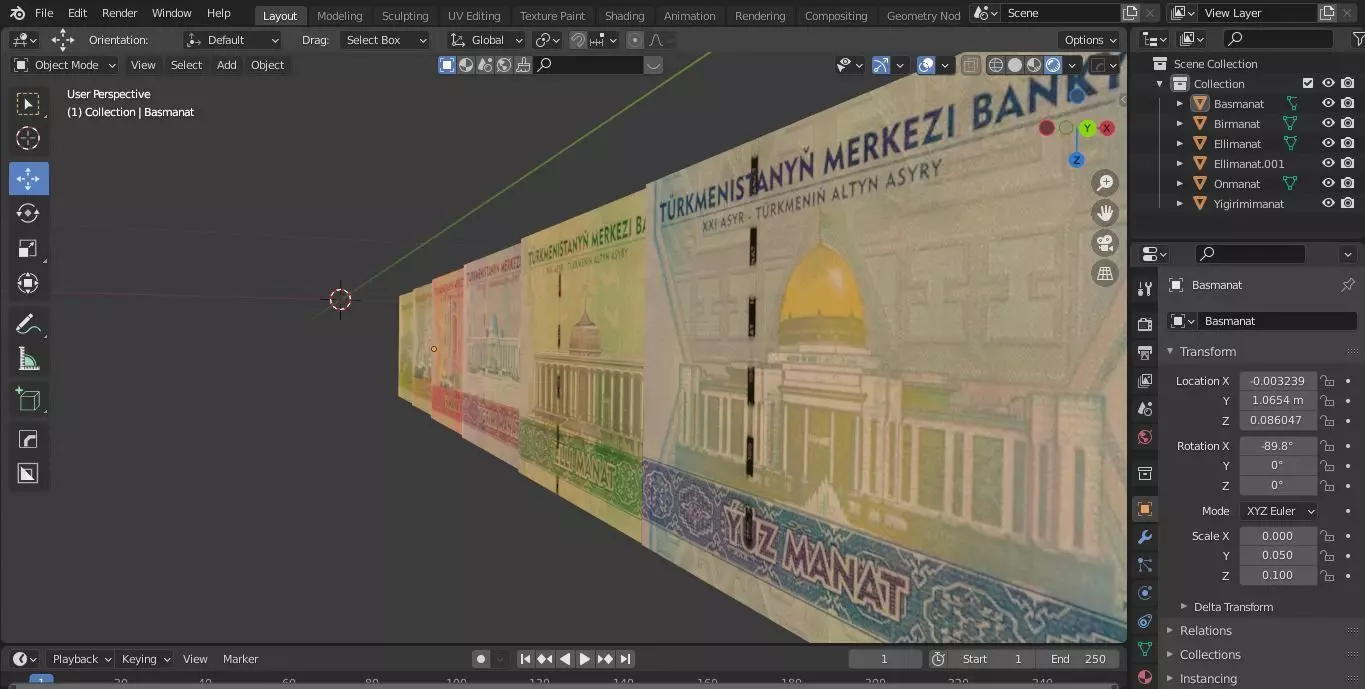Select the Transform tool

point(28,283)
